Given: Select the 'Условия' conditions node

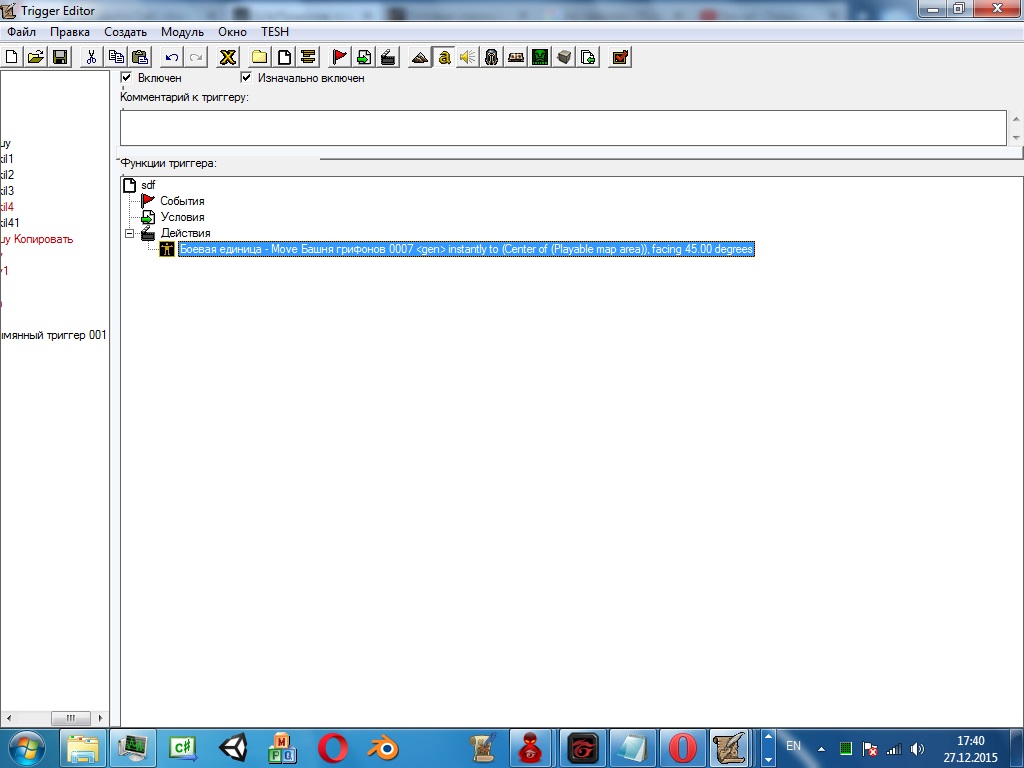Looking at the screenshot, I should tap(182, 217).
